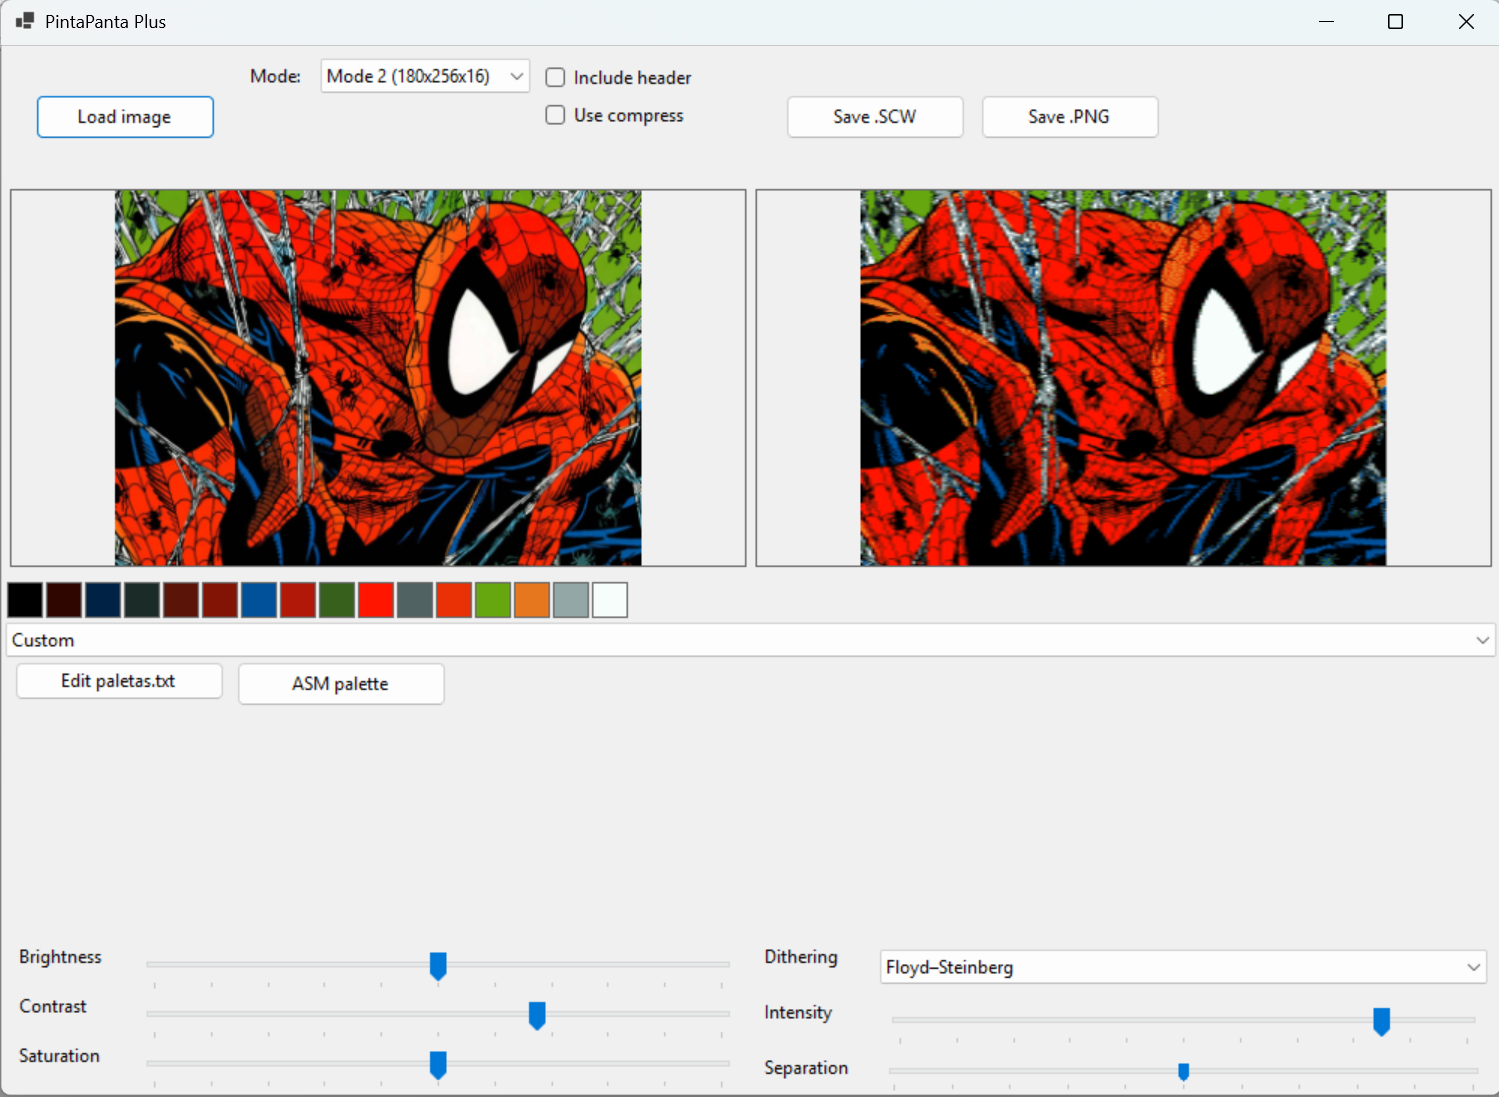Viewport: 1499px width, 1097px height.
Task: Maximize the PintaPanta Plus window
Action: [x=1396, y=22]
